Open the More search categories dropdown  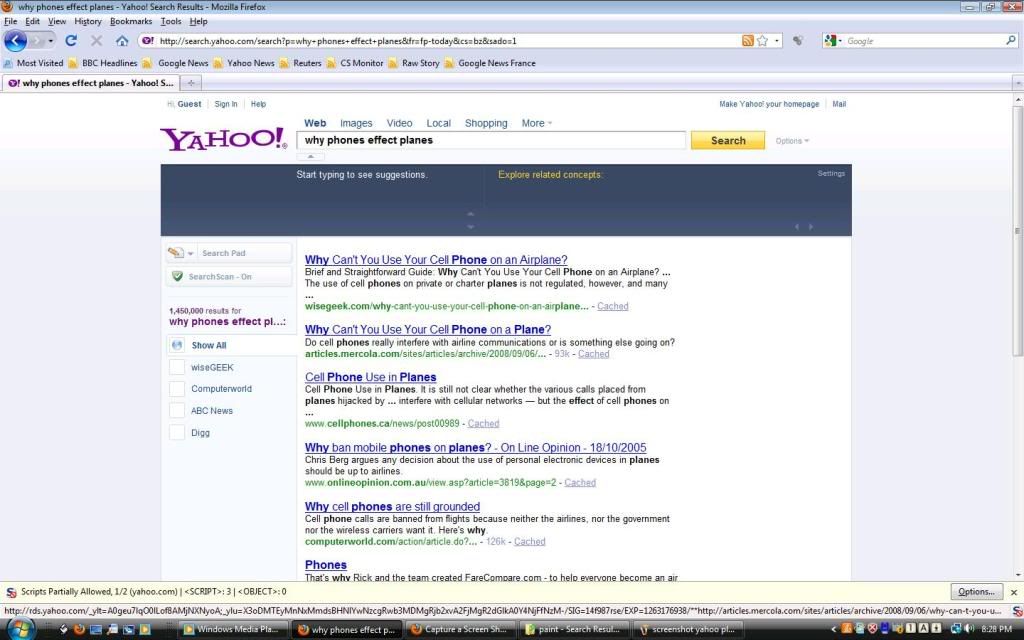point(537,123)
